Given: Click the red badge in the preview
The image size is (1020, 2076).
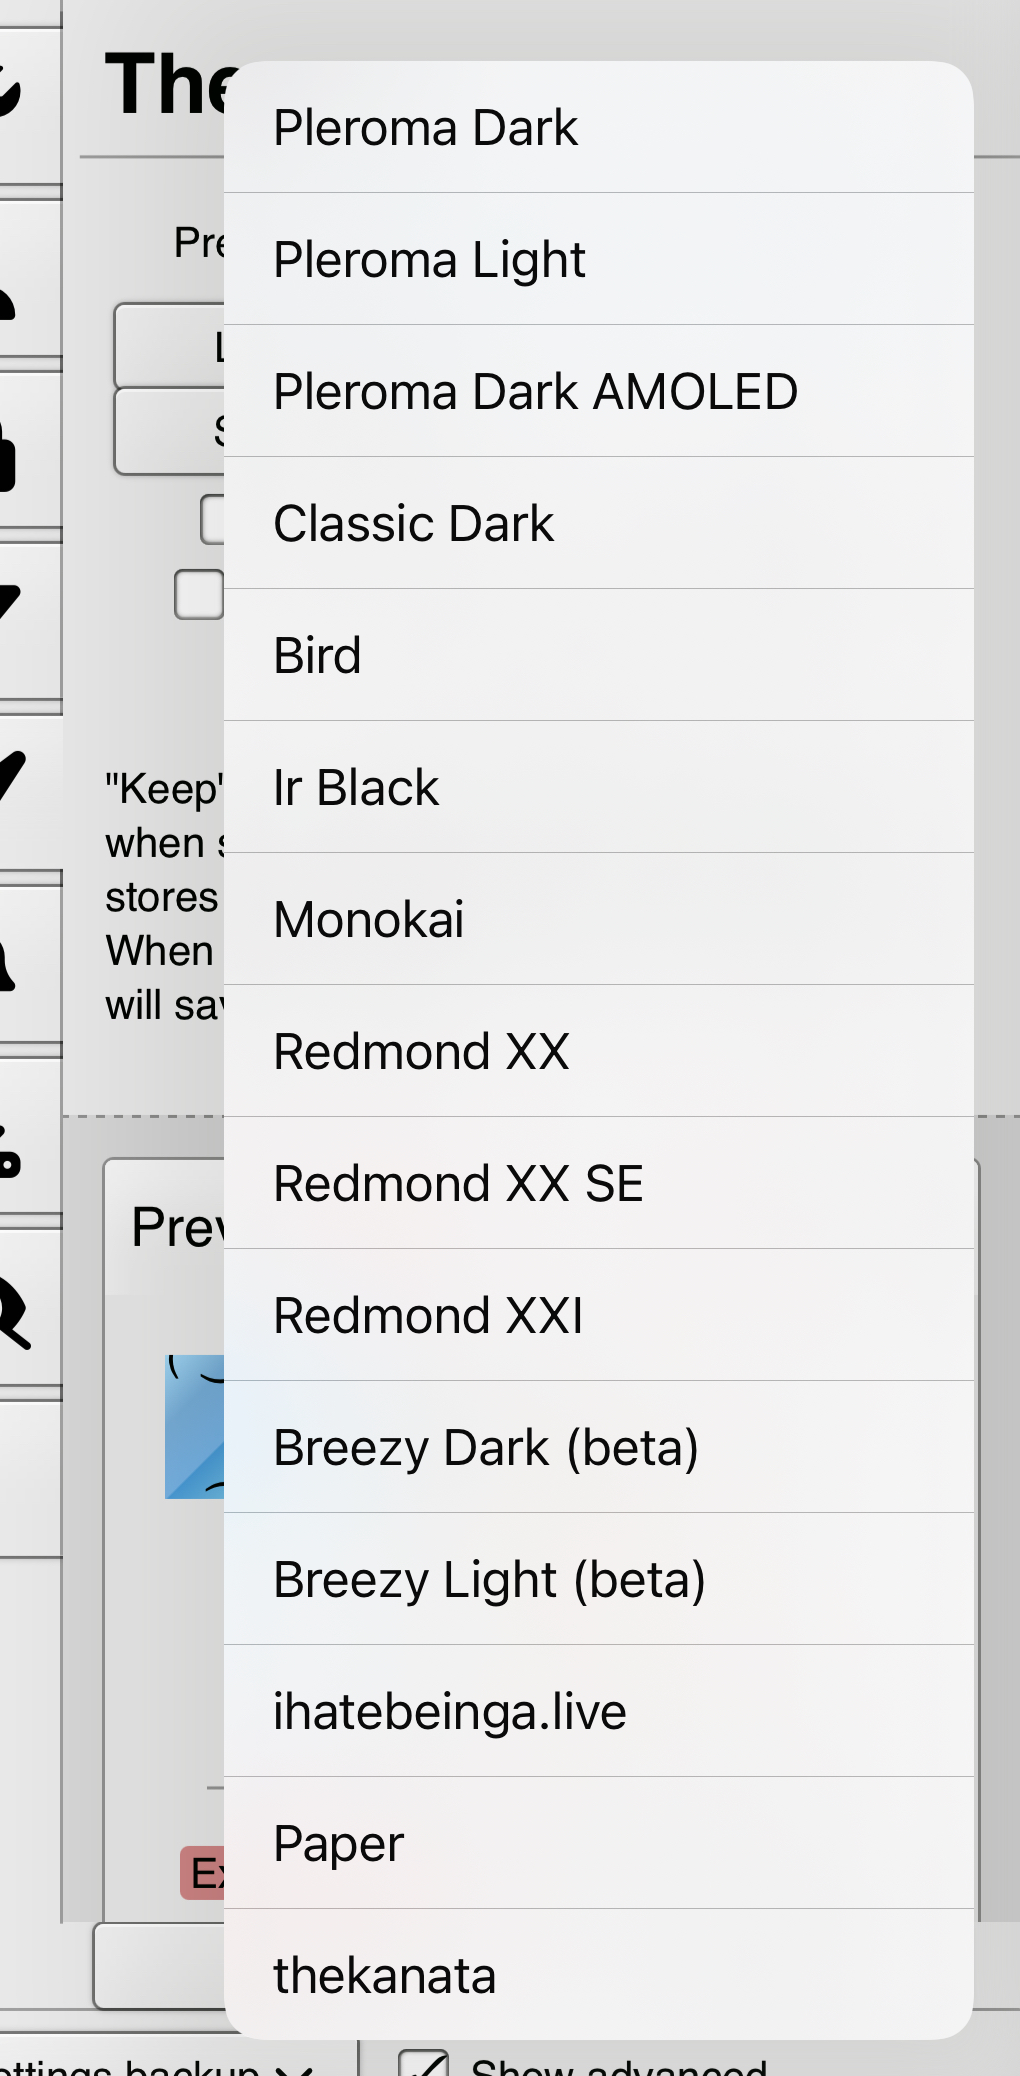Looking at the screenshot, I should click(202, 1873).
